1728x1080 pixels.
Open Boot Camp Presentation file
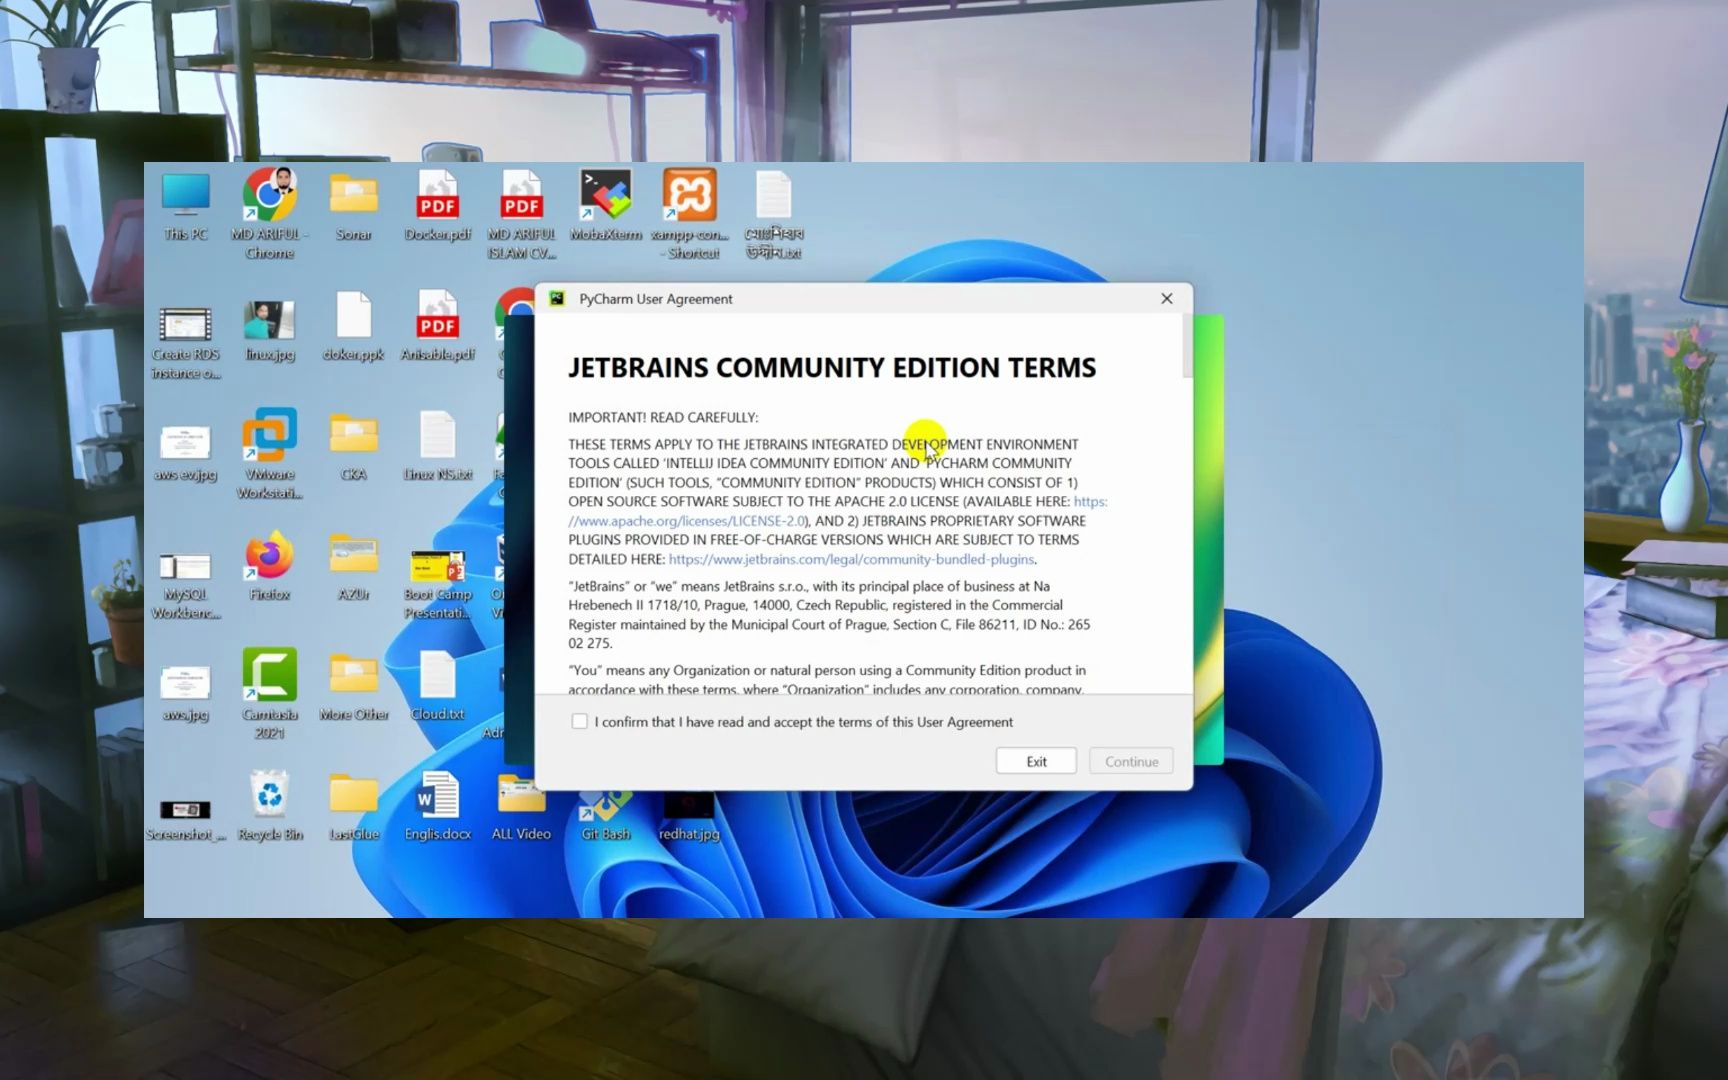pyautogui.click(x=438, y=585)
